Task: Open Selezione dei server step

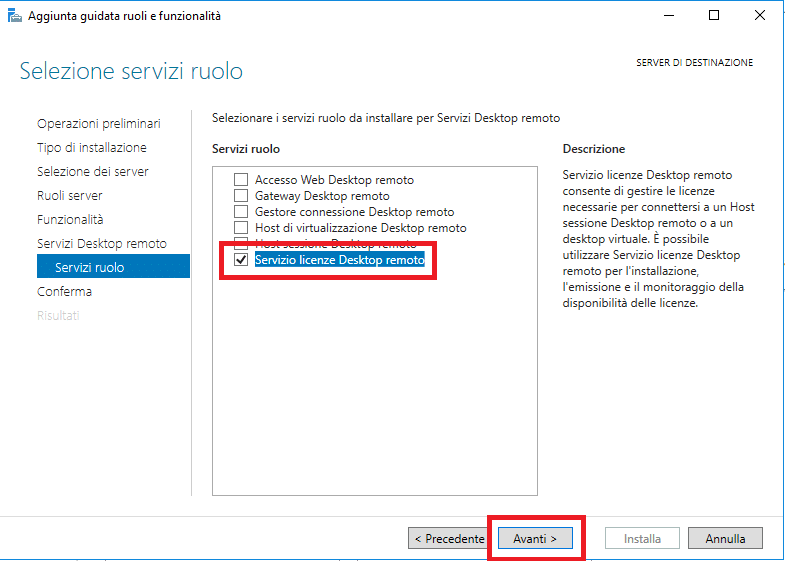Action: tap(93, 172)
